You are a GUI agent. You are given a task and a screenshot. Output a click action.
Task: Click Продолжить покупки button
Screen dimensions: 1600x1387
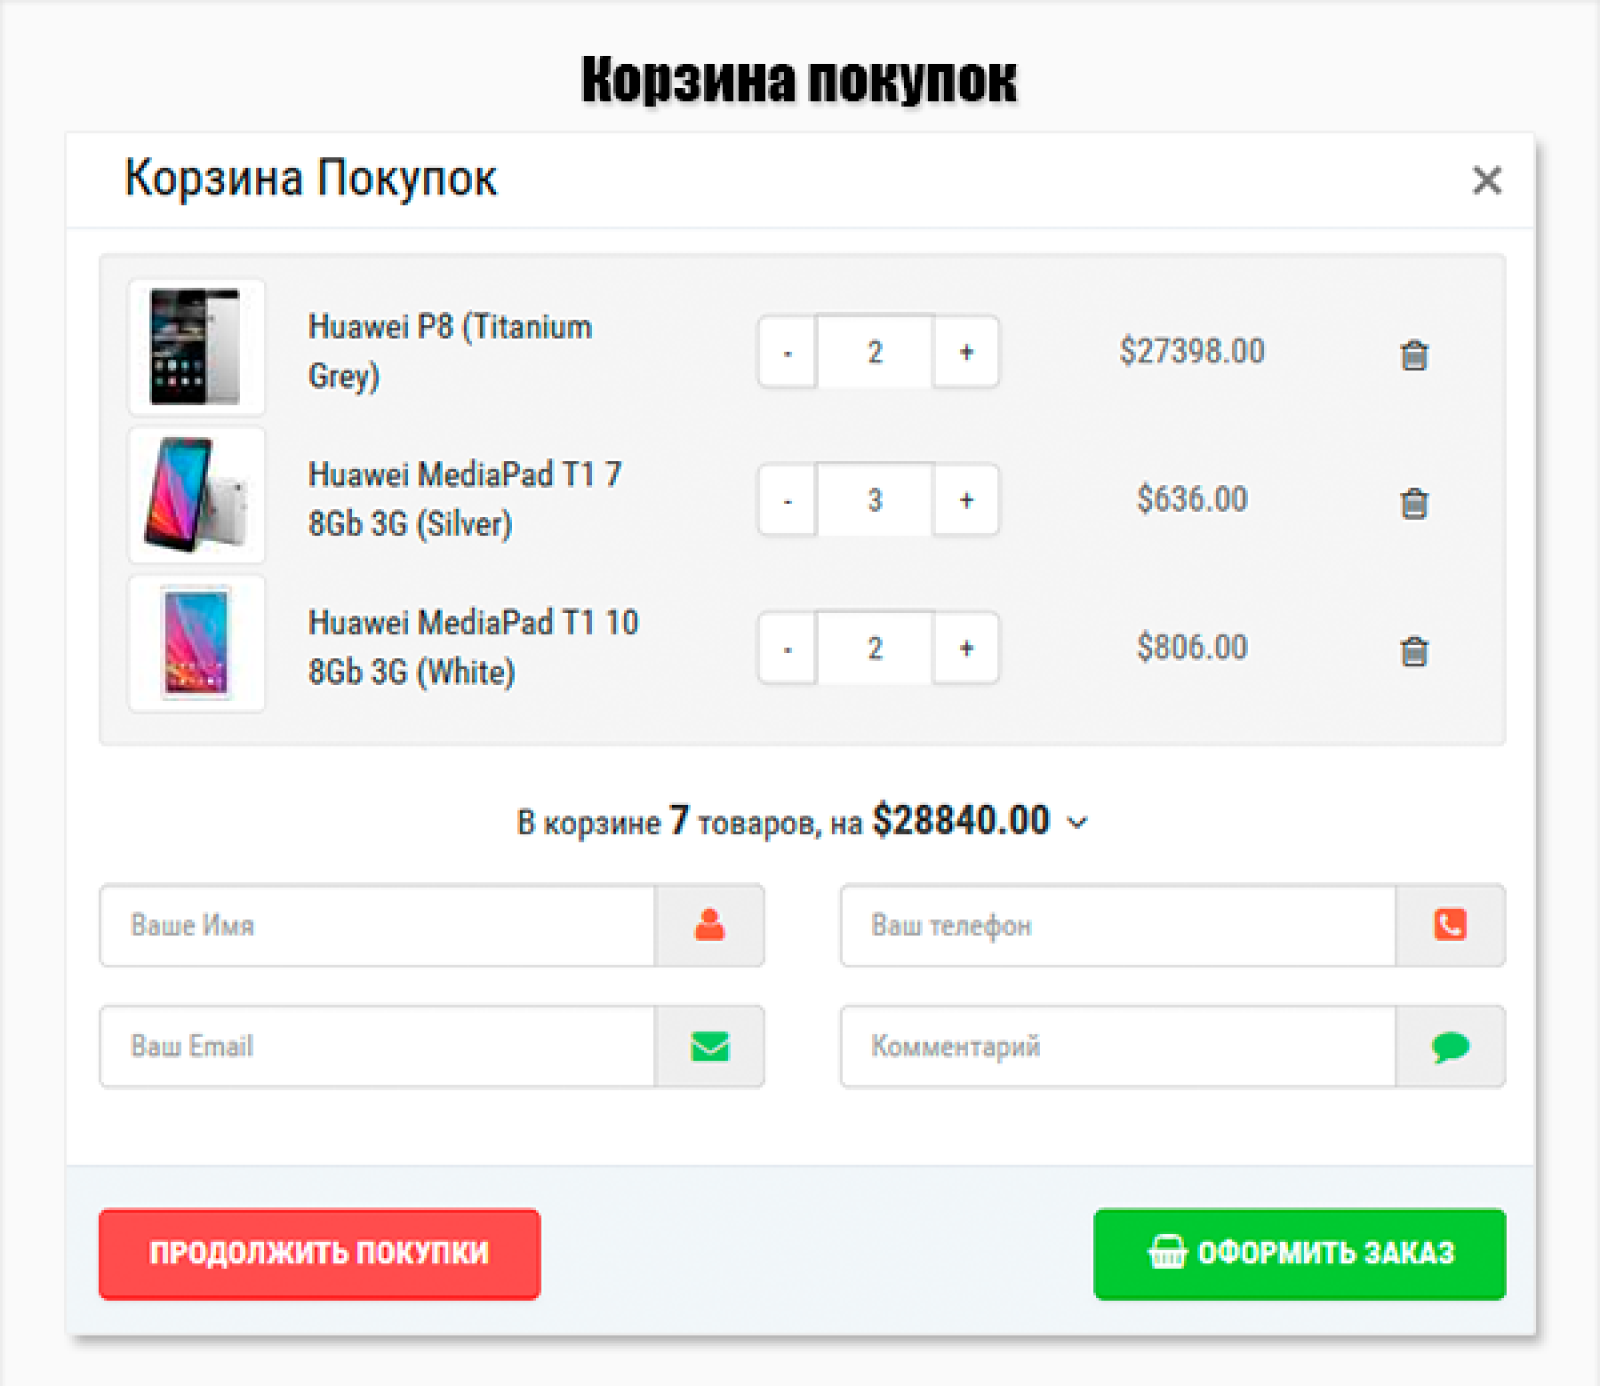pyautogui.click(x=320, y=1254)
